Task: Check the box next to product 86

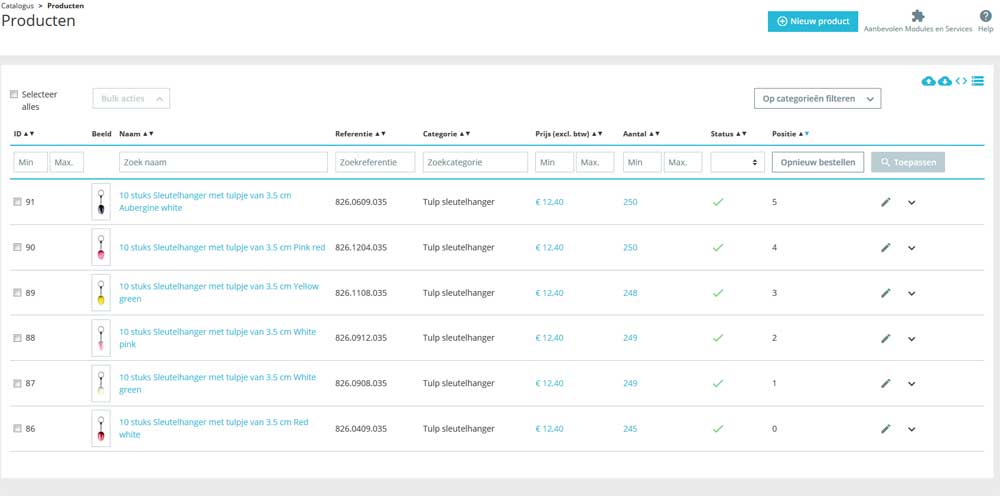Action: pos(17,429)
